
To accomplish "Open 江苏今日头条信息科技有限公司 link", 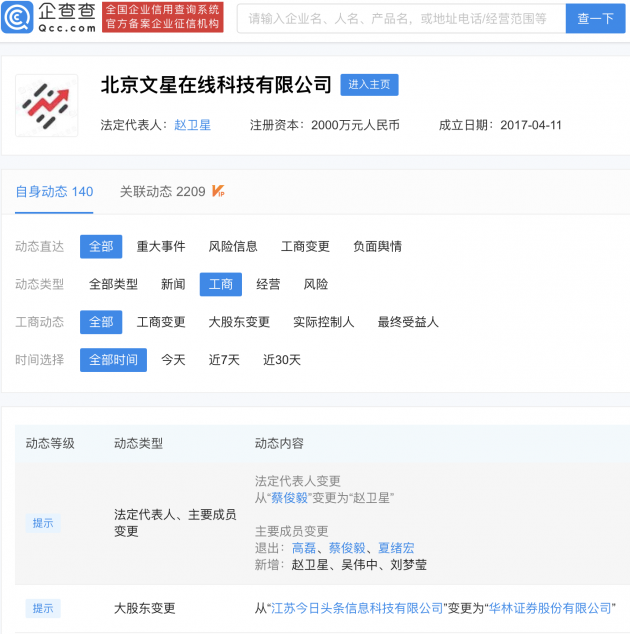I will tap(357, 608).
